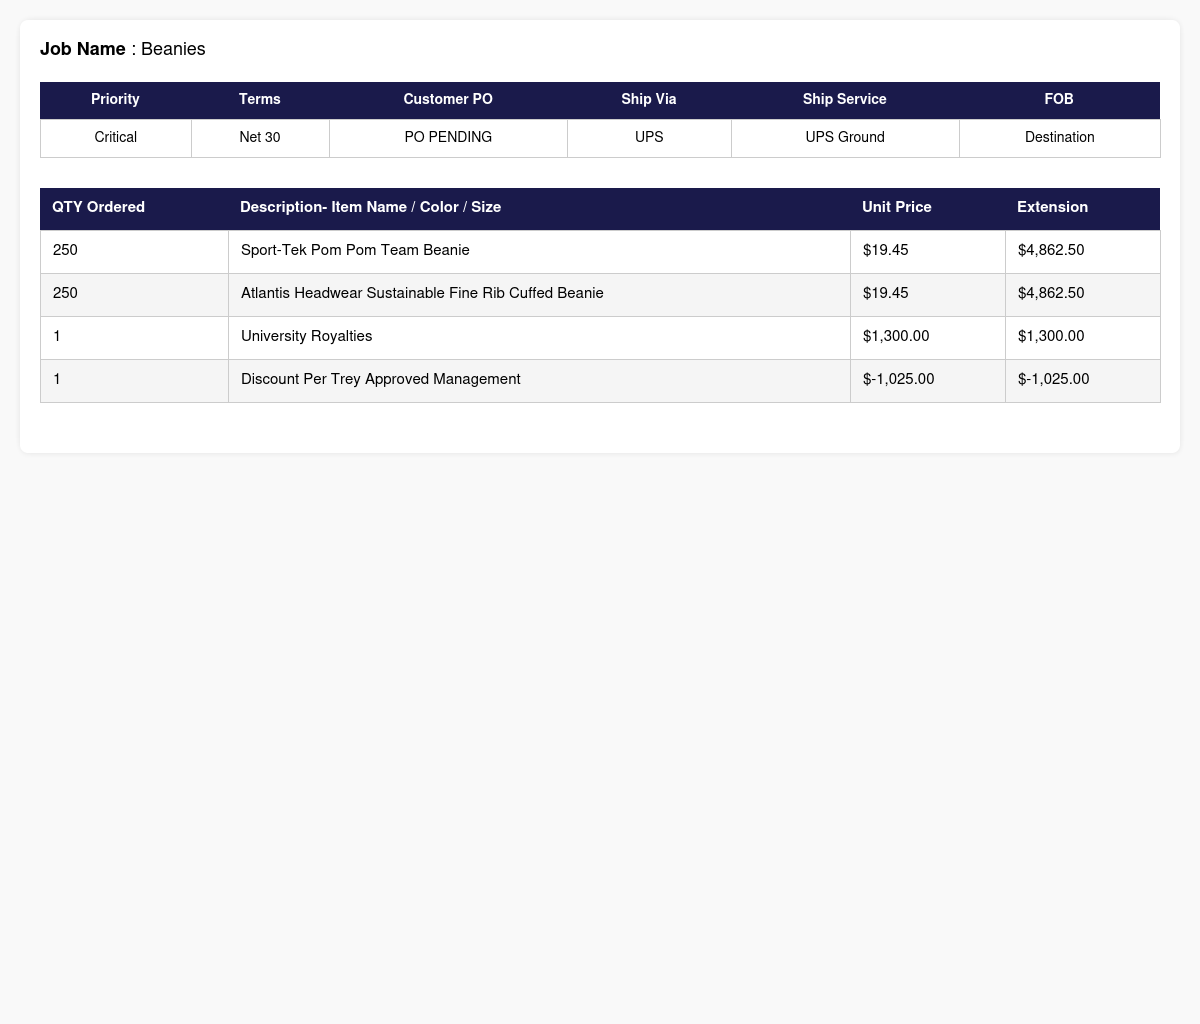The height and width of the screenshot is (1024, 1200).
Task: Click the Job Name label
Action: (83, 49)
